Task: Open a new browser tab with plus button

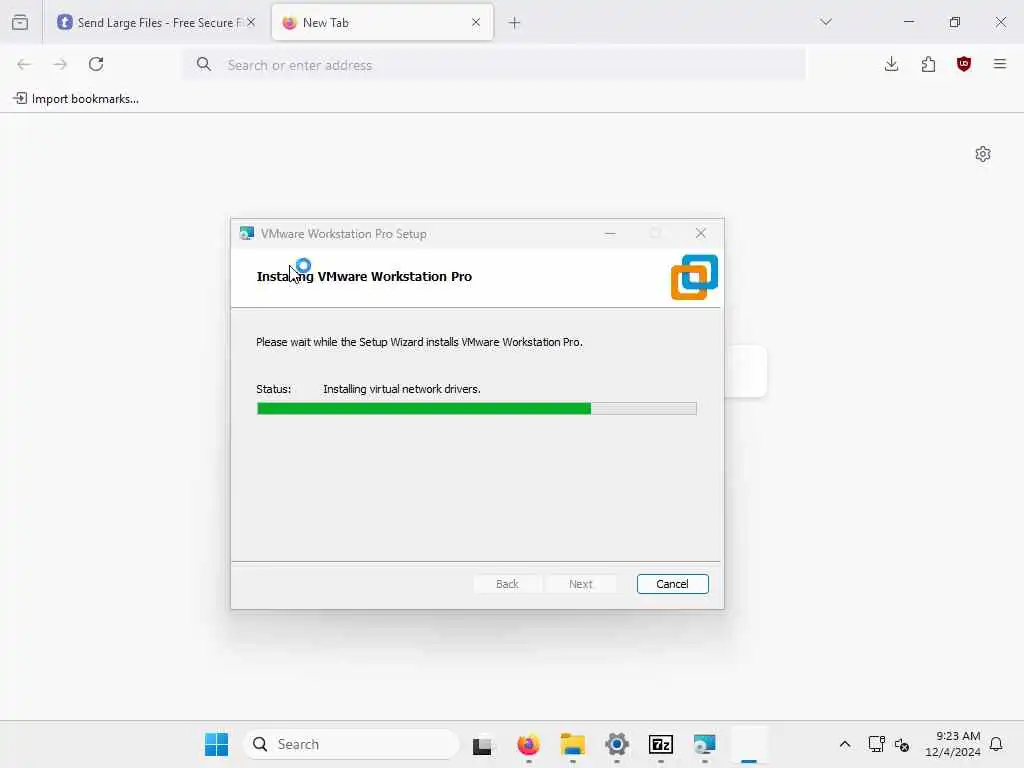Action: (x=515, y=23)
